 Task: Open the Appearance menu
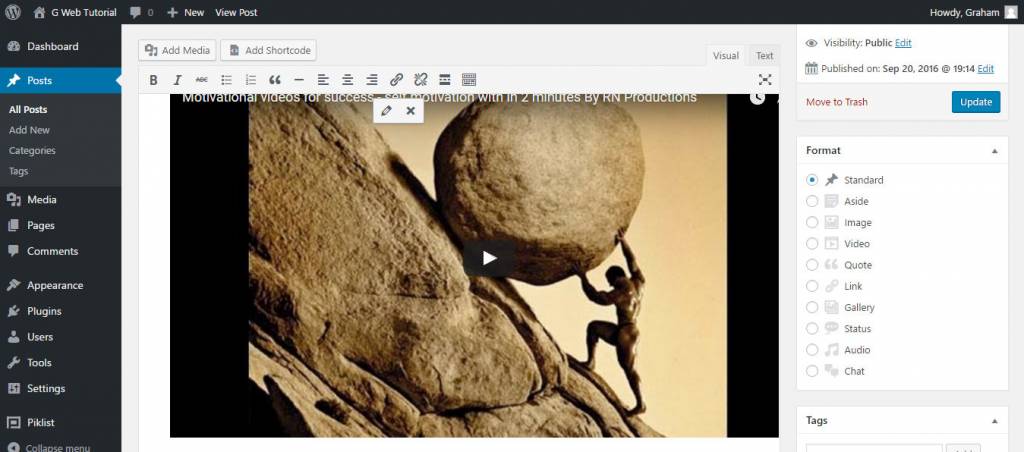click(x=60, y=285)
